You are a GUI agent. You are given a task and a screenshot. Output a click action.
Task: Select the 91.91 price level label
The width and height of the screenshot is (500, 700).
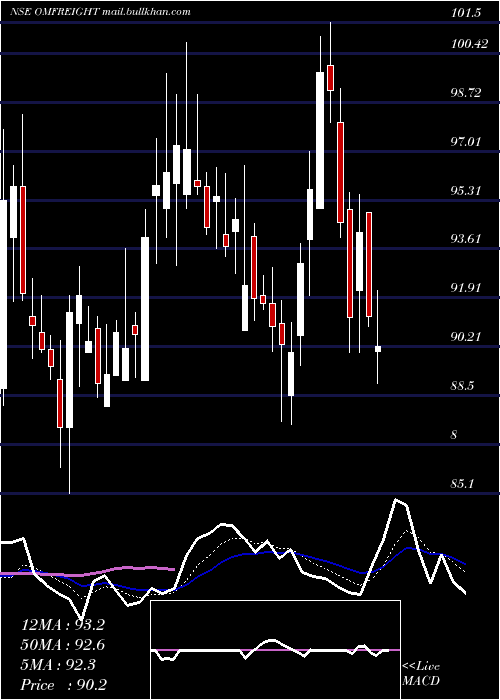467,288
